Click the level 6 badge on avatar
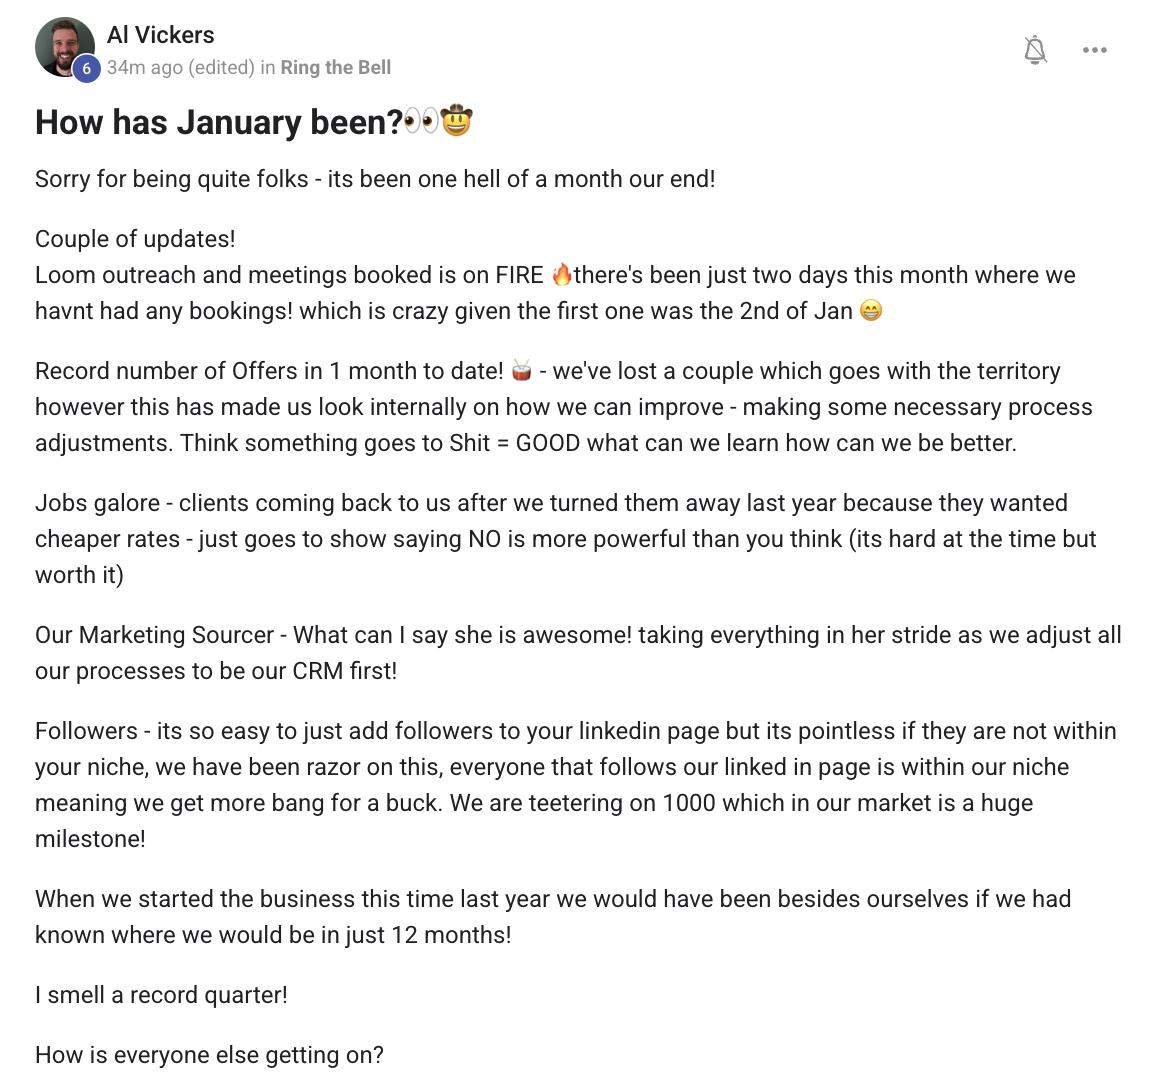Screen dimensions: 1166x1084 [x=87, y=68]
